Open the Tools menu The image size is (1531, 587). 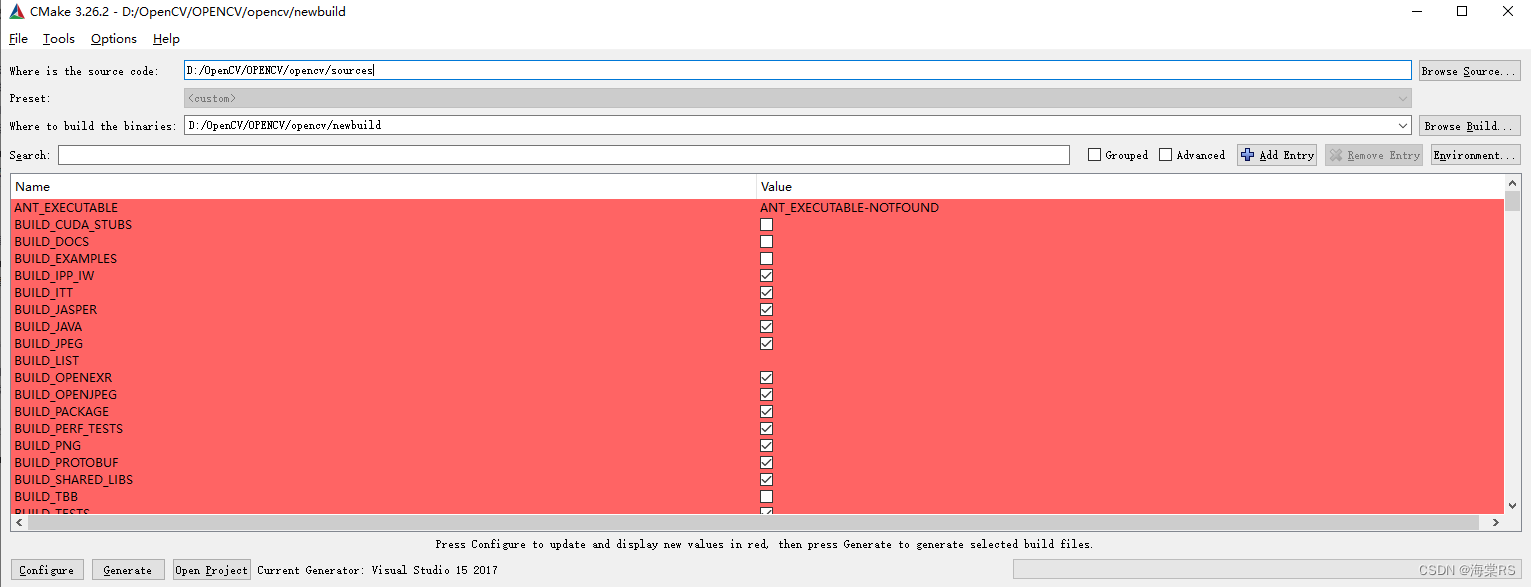tap(59, 38)
